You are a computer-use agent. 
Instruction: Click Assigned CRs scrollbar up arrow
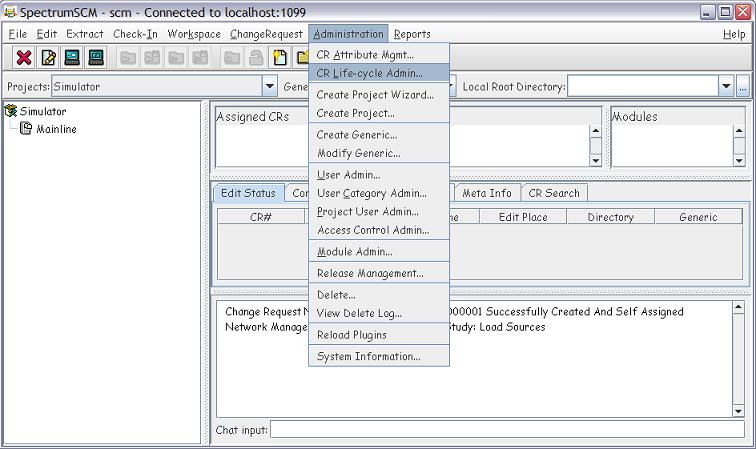pyautogui.click(x=596, y=131)
